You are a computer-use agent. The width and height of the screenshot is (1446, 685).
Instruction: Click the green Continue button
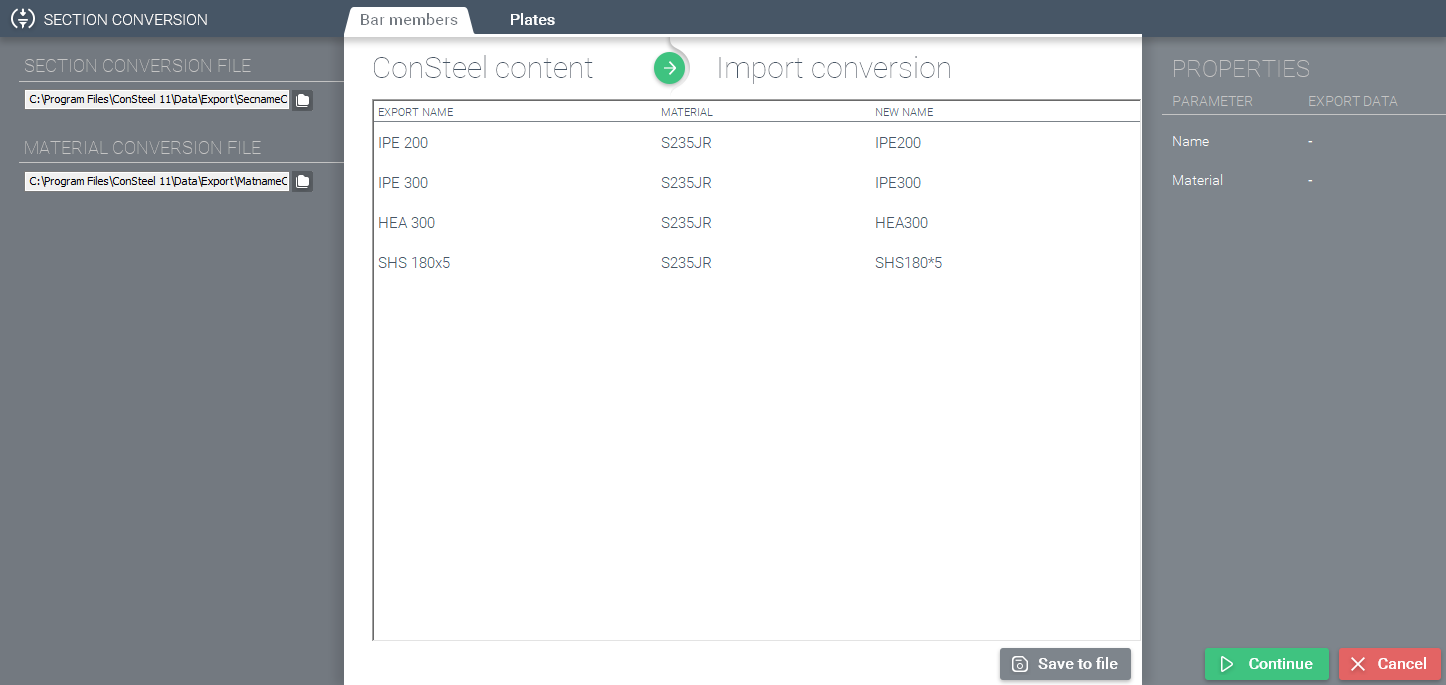[x=1267, y=664]
